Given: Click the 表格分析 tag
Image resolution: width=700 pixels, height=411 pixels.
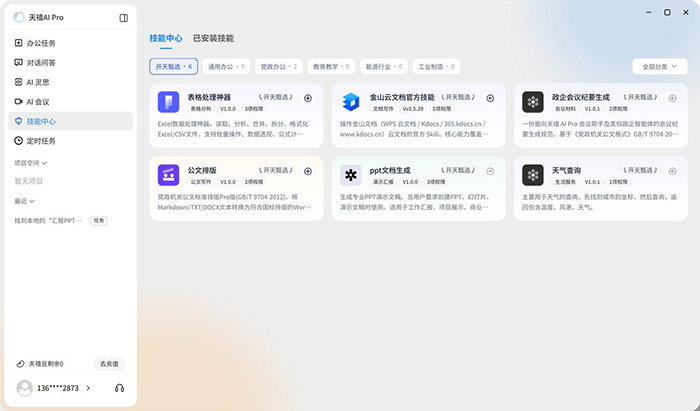Looking at the screenshot, I should click(201, 108).
